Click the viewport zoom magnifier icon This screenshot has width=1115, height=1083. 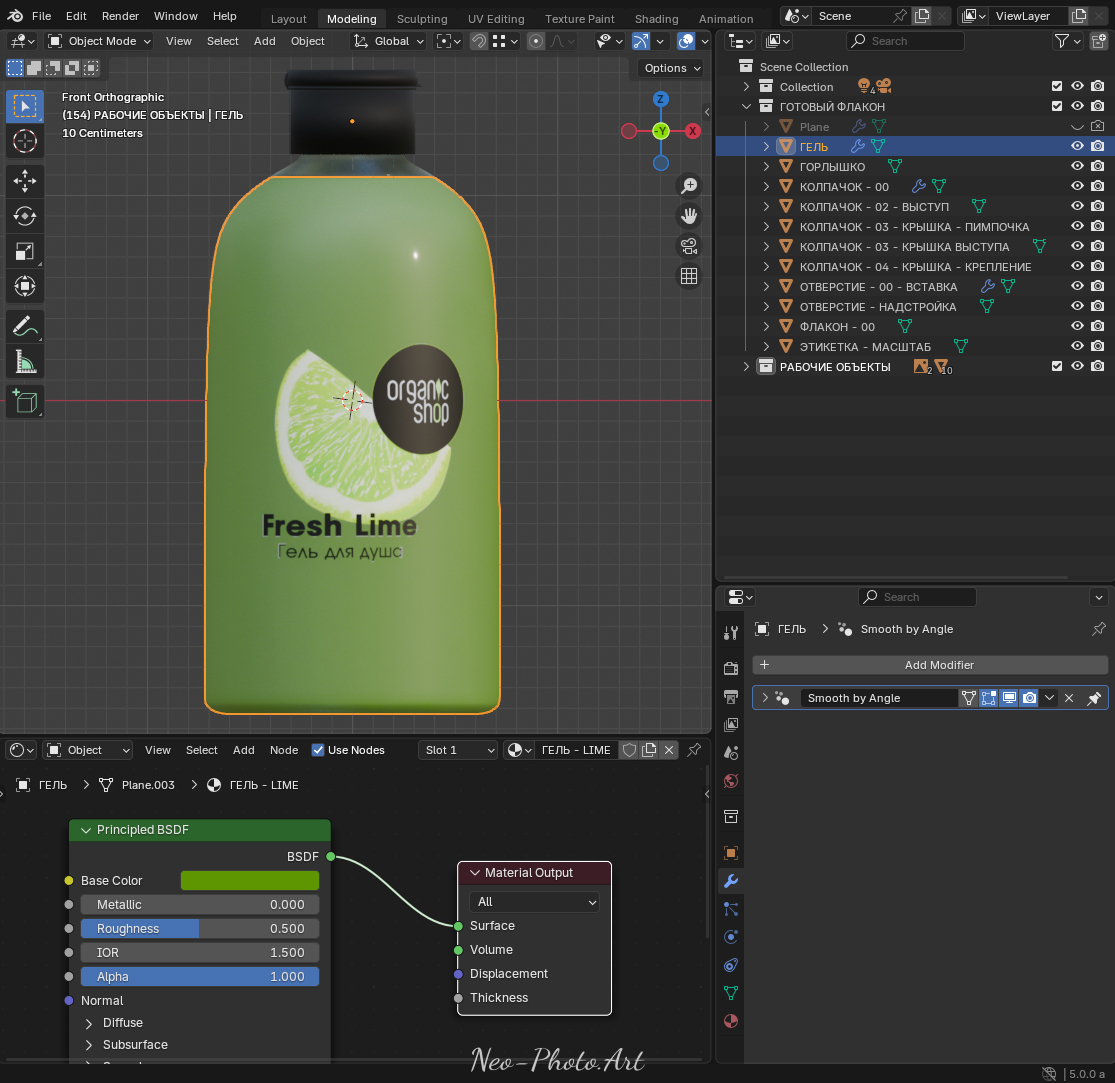[688, 186]
